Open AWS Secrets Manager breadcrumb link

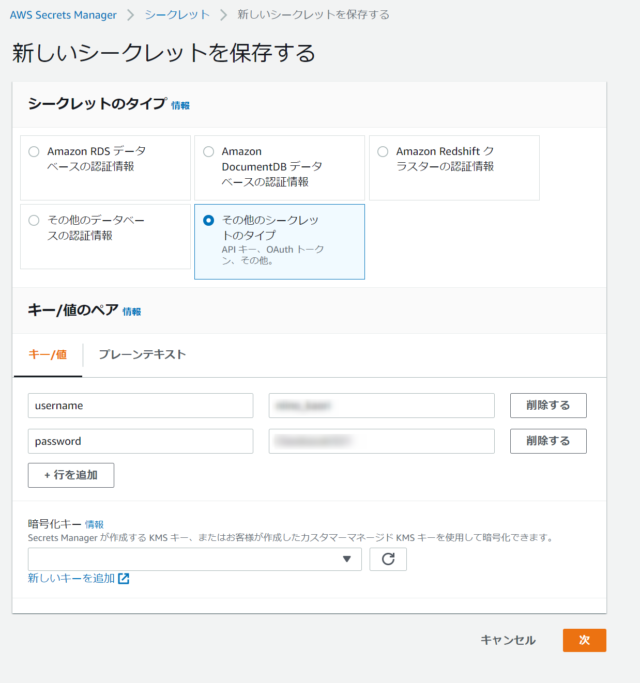click(x=63, y=15)
